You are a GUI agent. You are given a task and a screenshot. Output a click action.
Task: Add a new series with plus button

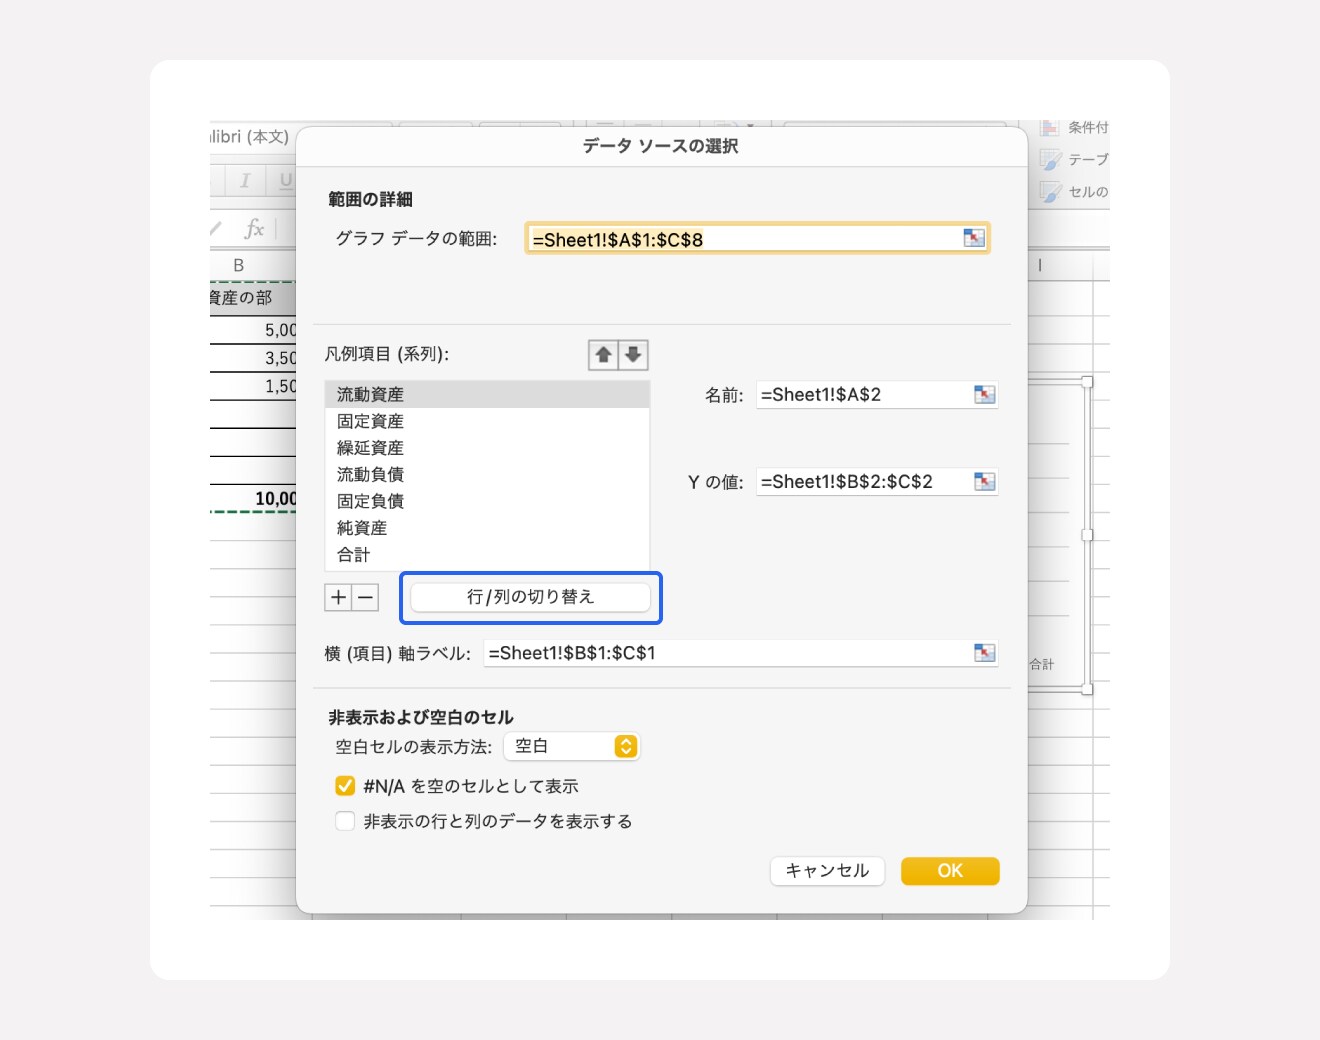tap(338, 598)
